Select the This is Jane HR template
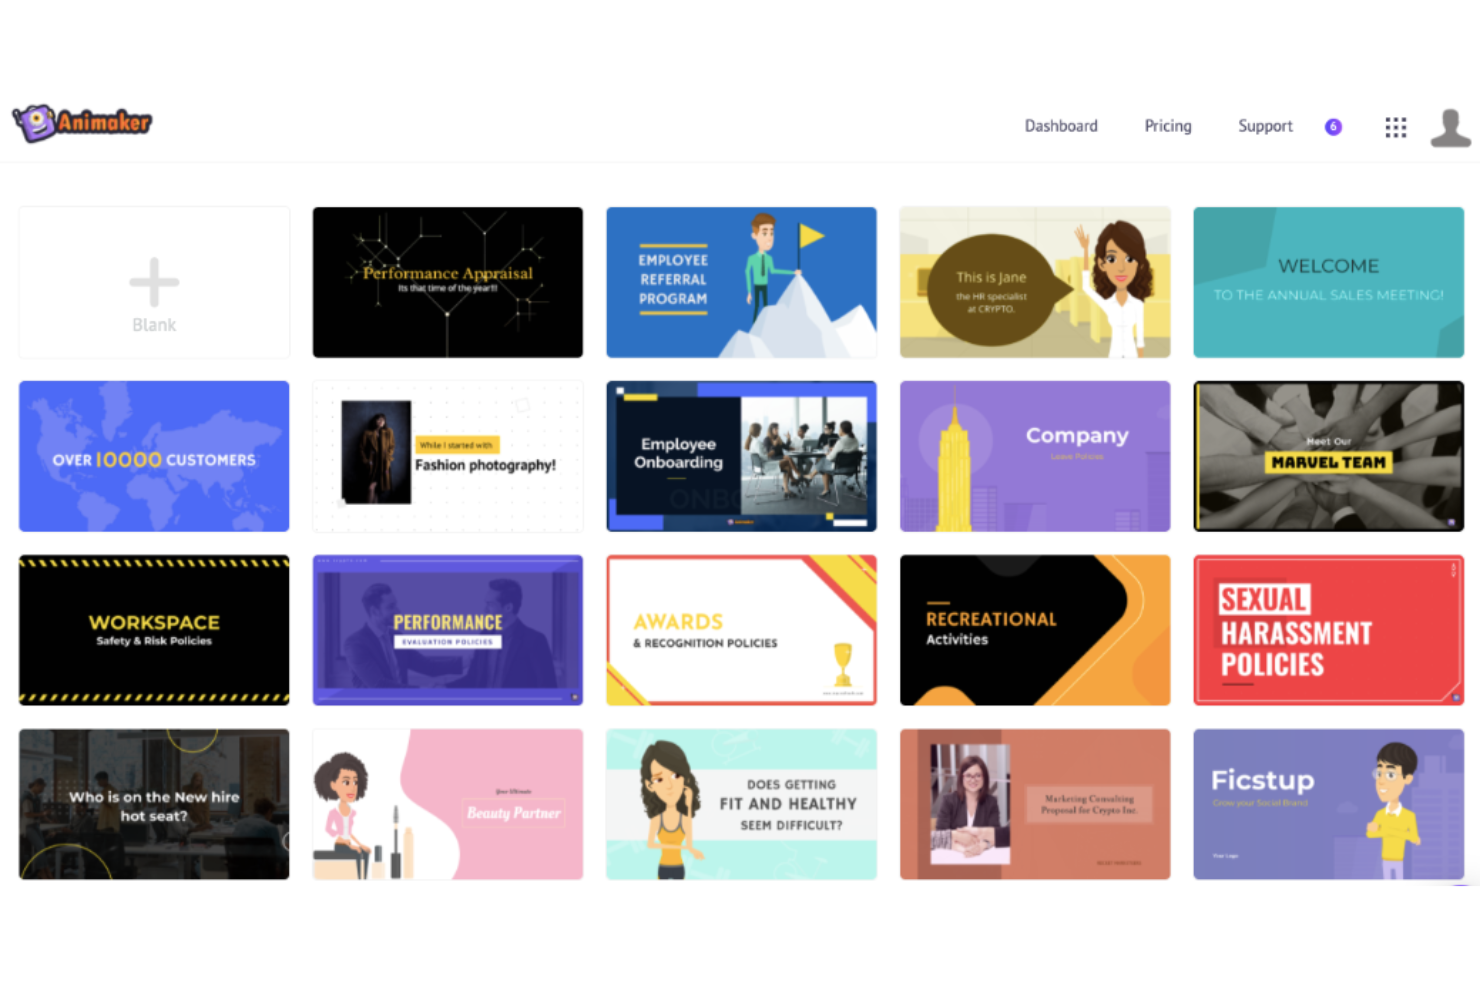This screenshot has width=1480, height=987. [x=1034, y=282]
